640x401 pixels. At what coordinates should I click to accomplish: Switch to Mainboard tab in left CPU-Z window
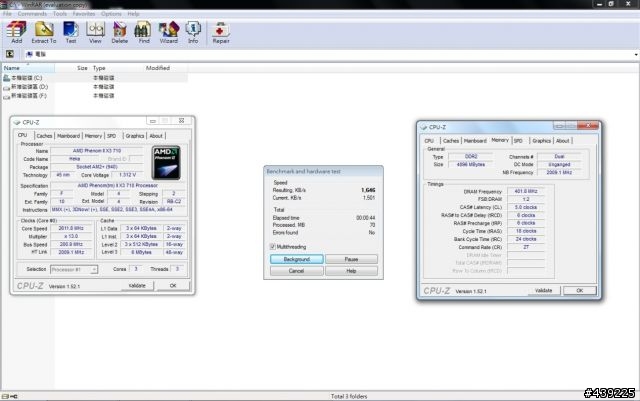[68, 136]
